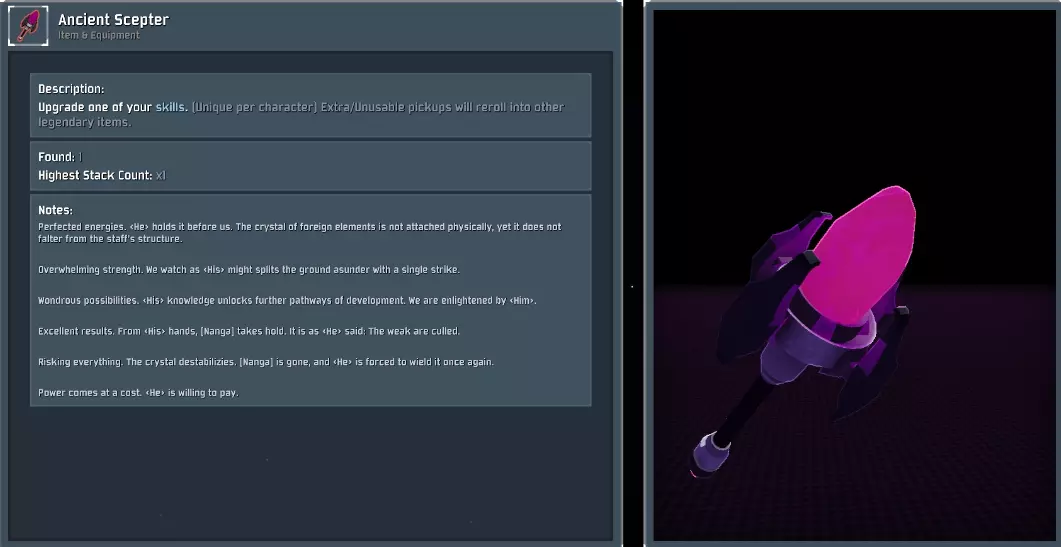Click the Ancient Scepter item icon
This screenshot has height=547, width=1061.
point(28,26)
